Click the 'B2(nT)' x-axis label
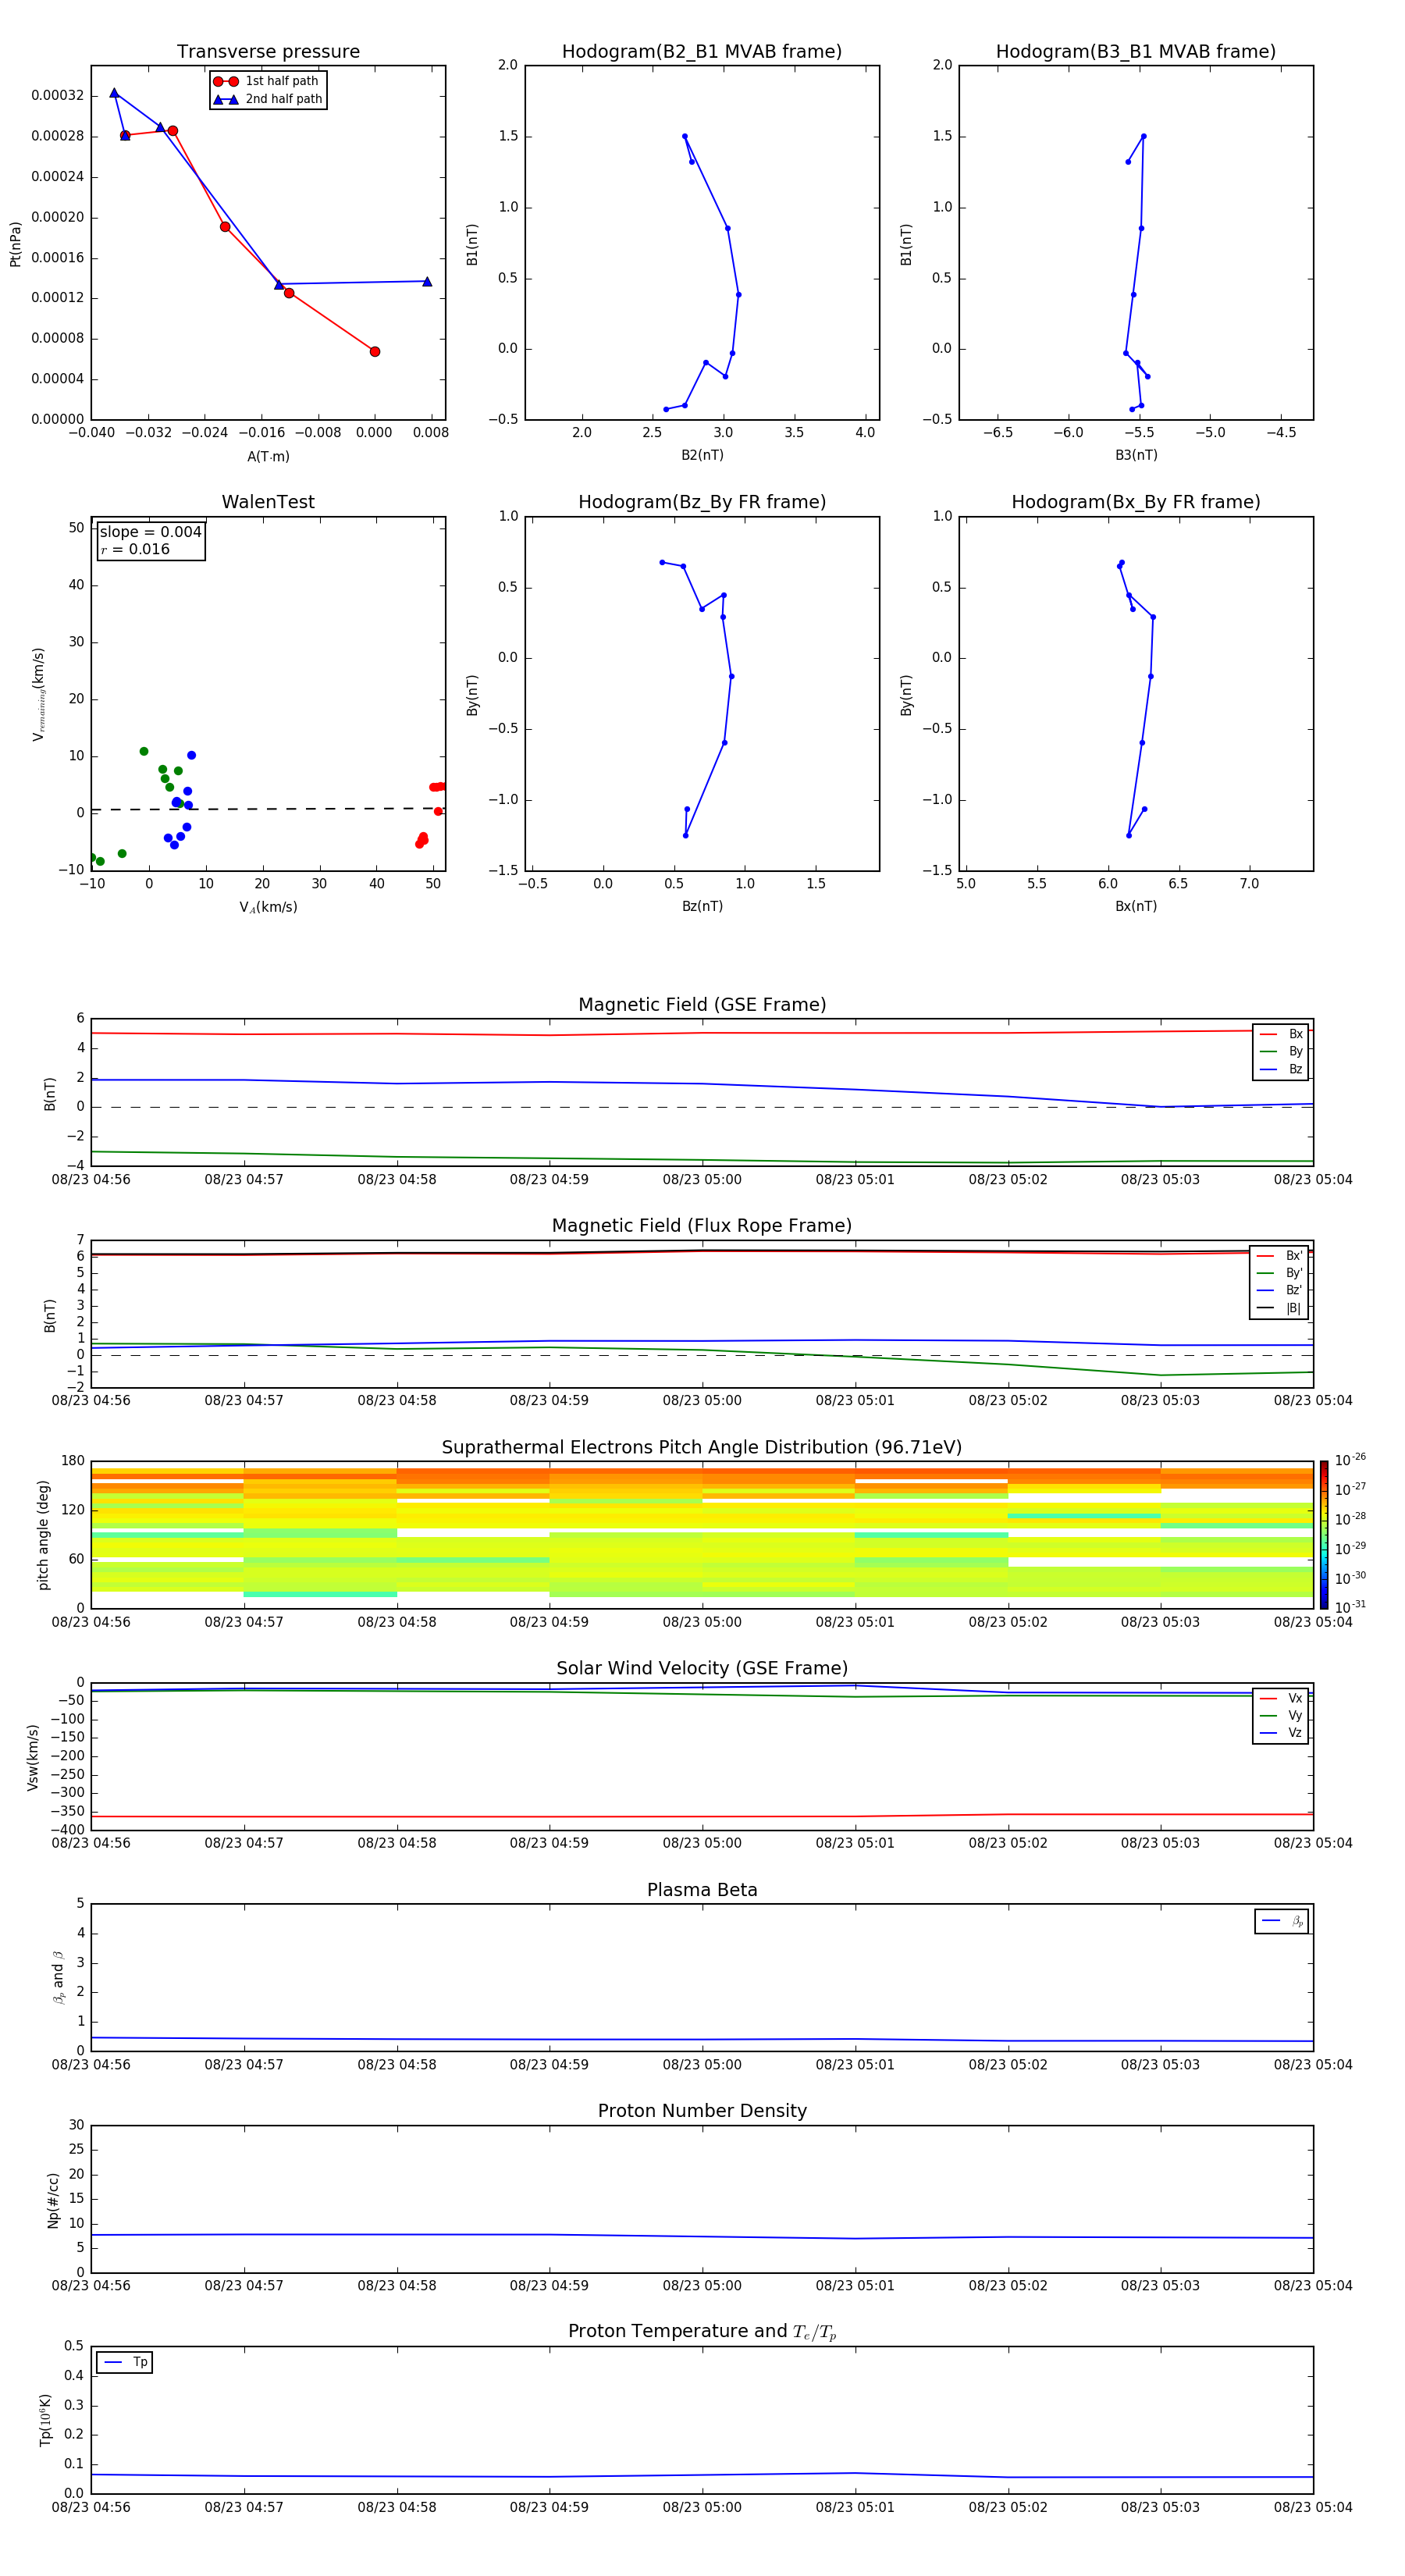 pos(702,455)
